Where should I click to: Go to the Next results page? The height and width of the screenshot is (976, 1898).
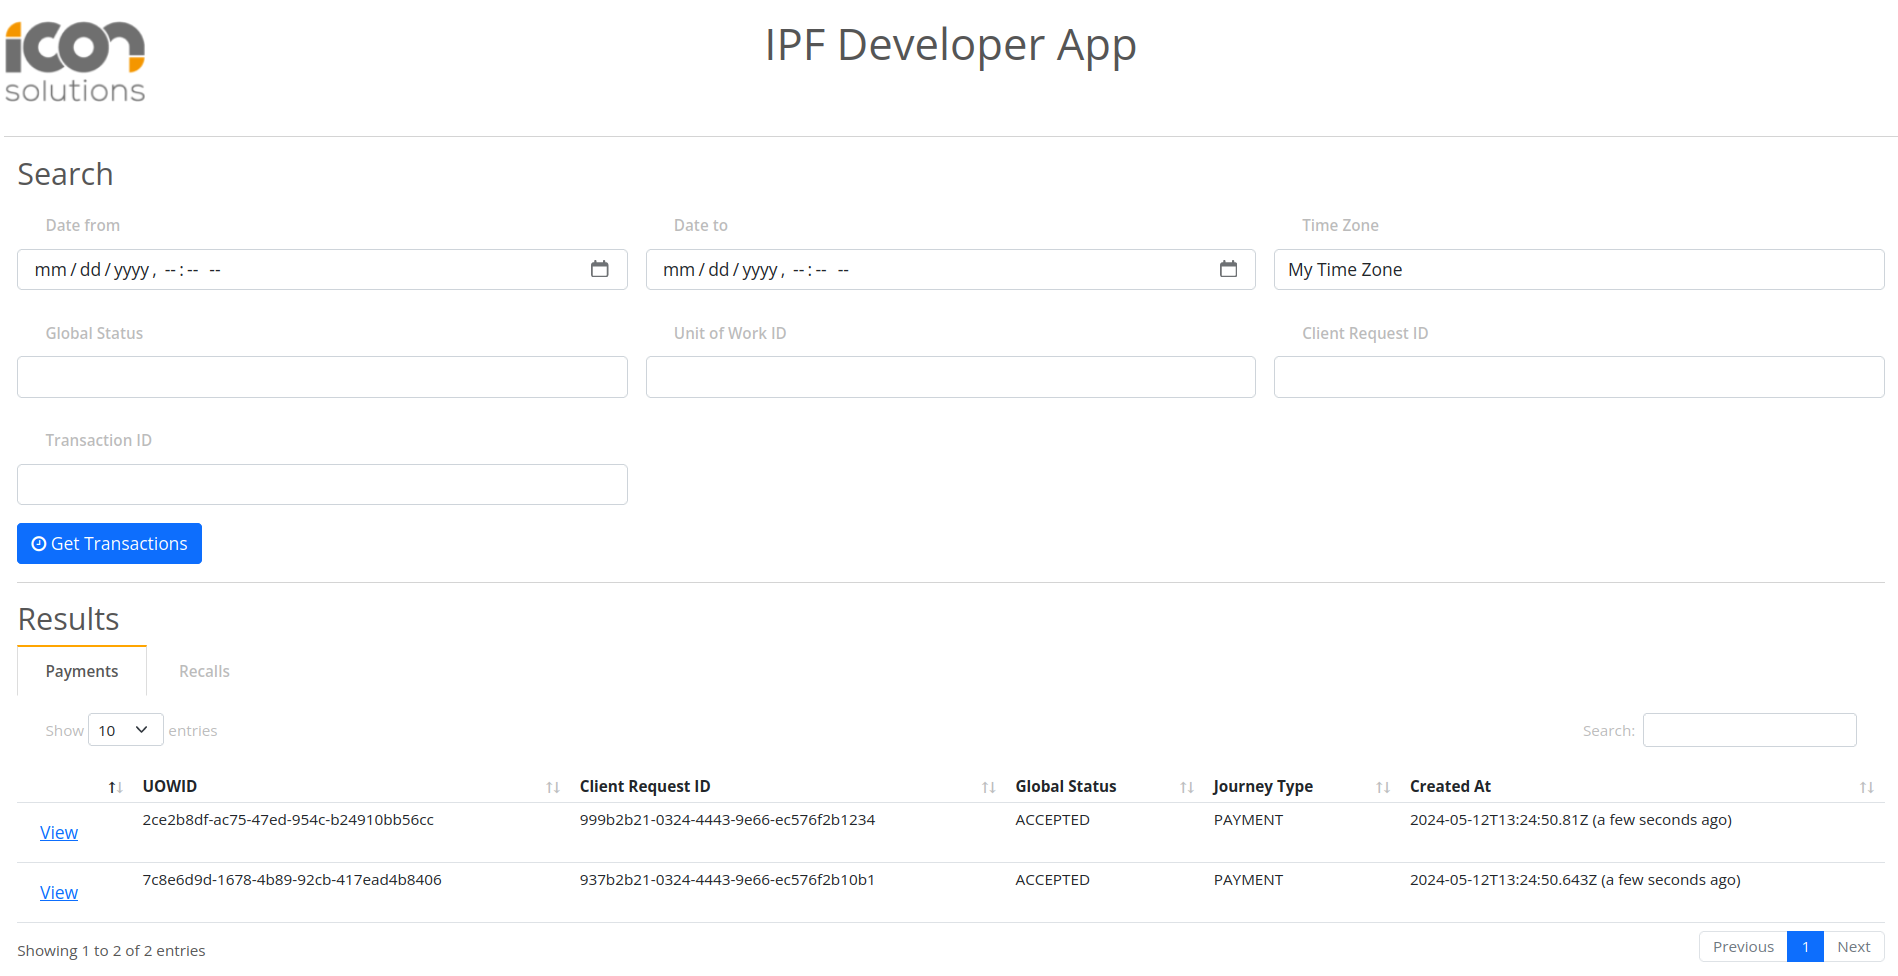(x=1852, y=947)
